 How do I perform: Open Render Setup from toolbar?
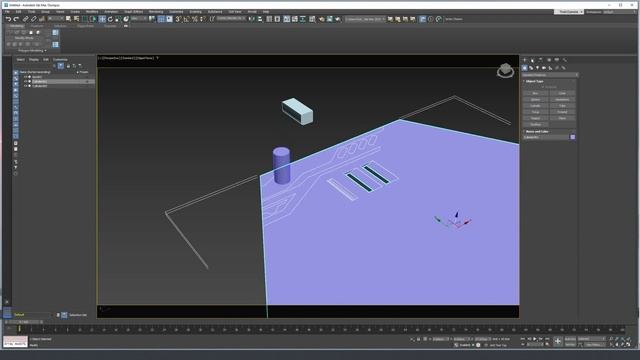(x=322, y=19)
